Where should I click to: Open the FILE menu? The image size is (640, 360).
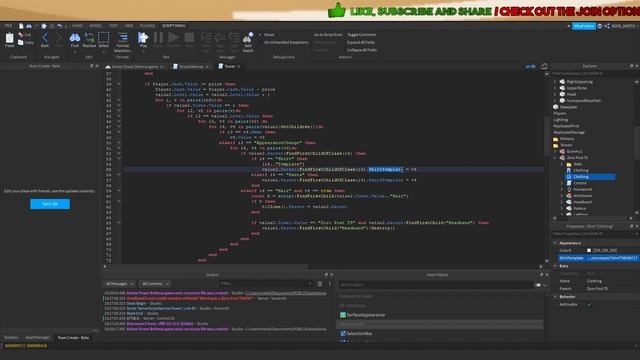click(8, 26)
